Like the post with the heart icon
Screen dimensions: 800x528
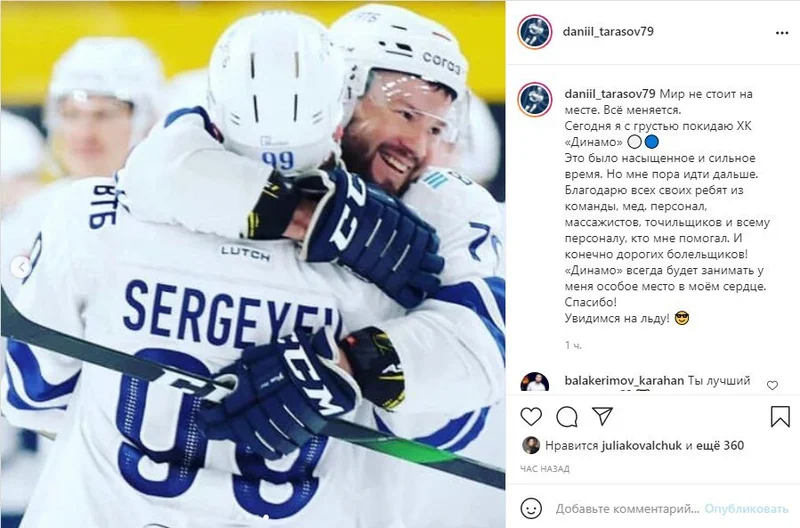(x=531, y=417)
